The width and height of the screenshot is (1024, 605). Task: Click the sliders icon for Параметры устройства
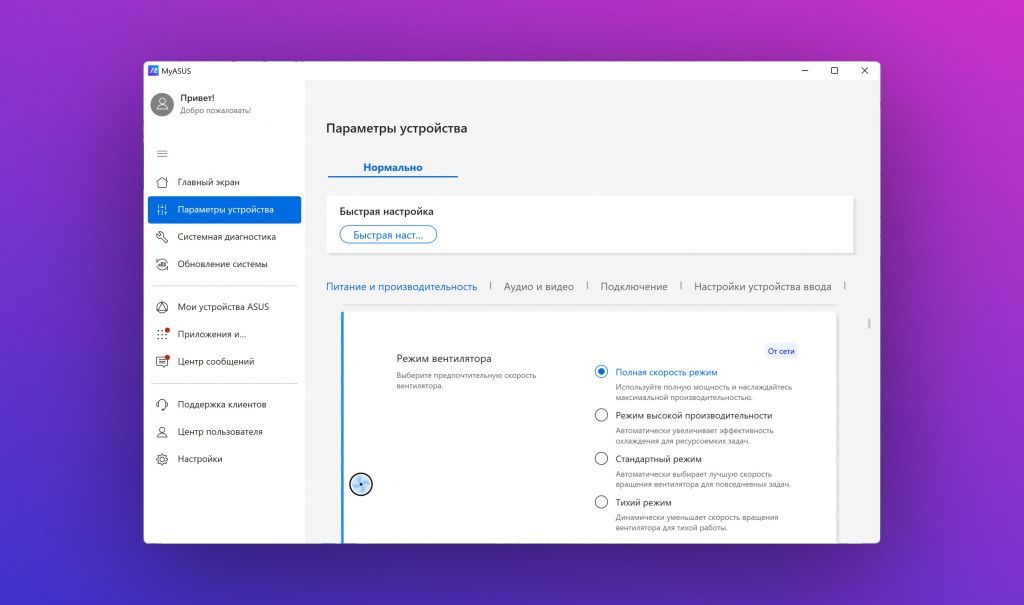[x=162, y=210]
